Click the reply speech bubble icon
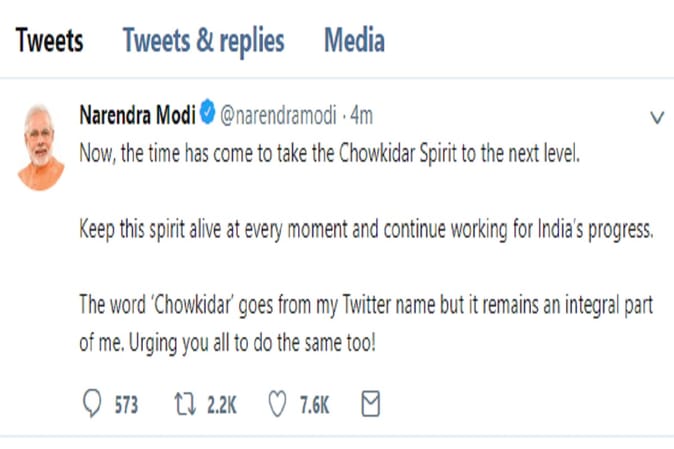This screenshot has width=674, height=449. click(x=91, y=404)
